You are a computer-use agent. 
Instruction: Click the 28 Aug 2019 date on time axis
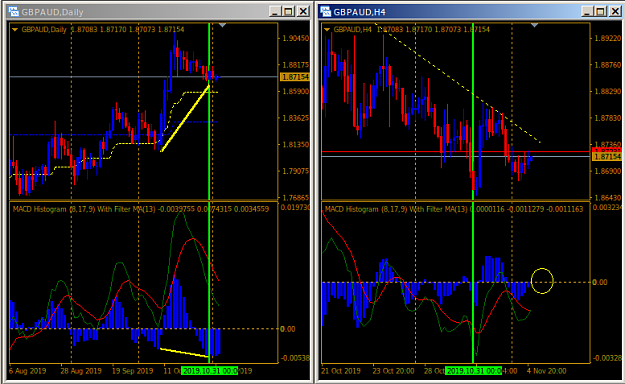[x=81, y=371]
